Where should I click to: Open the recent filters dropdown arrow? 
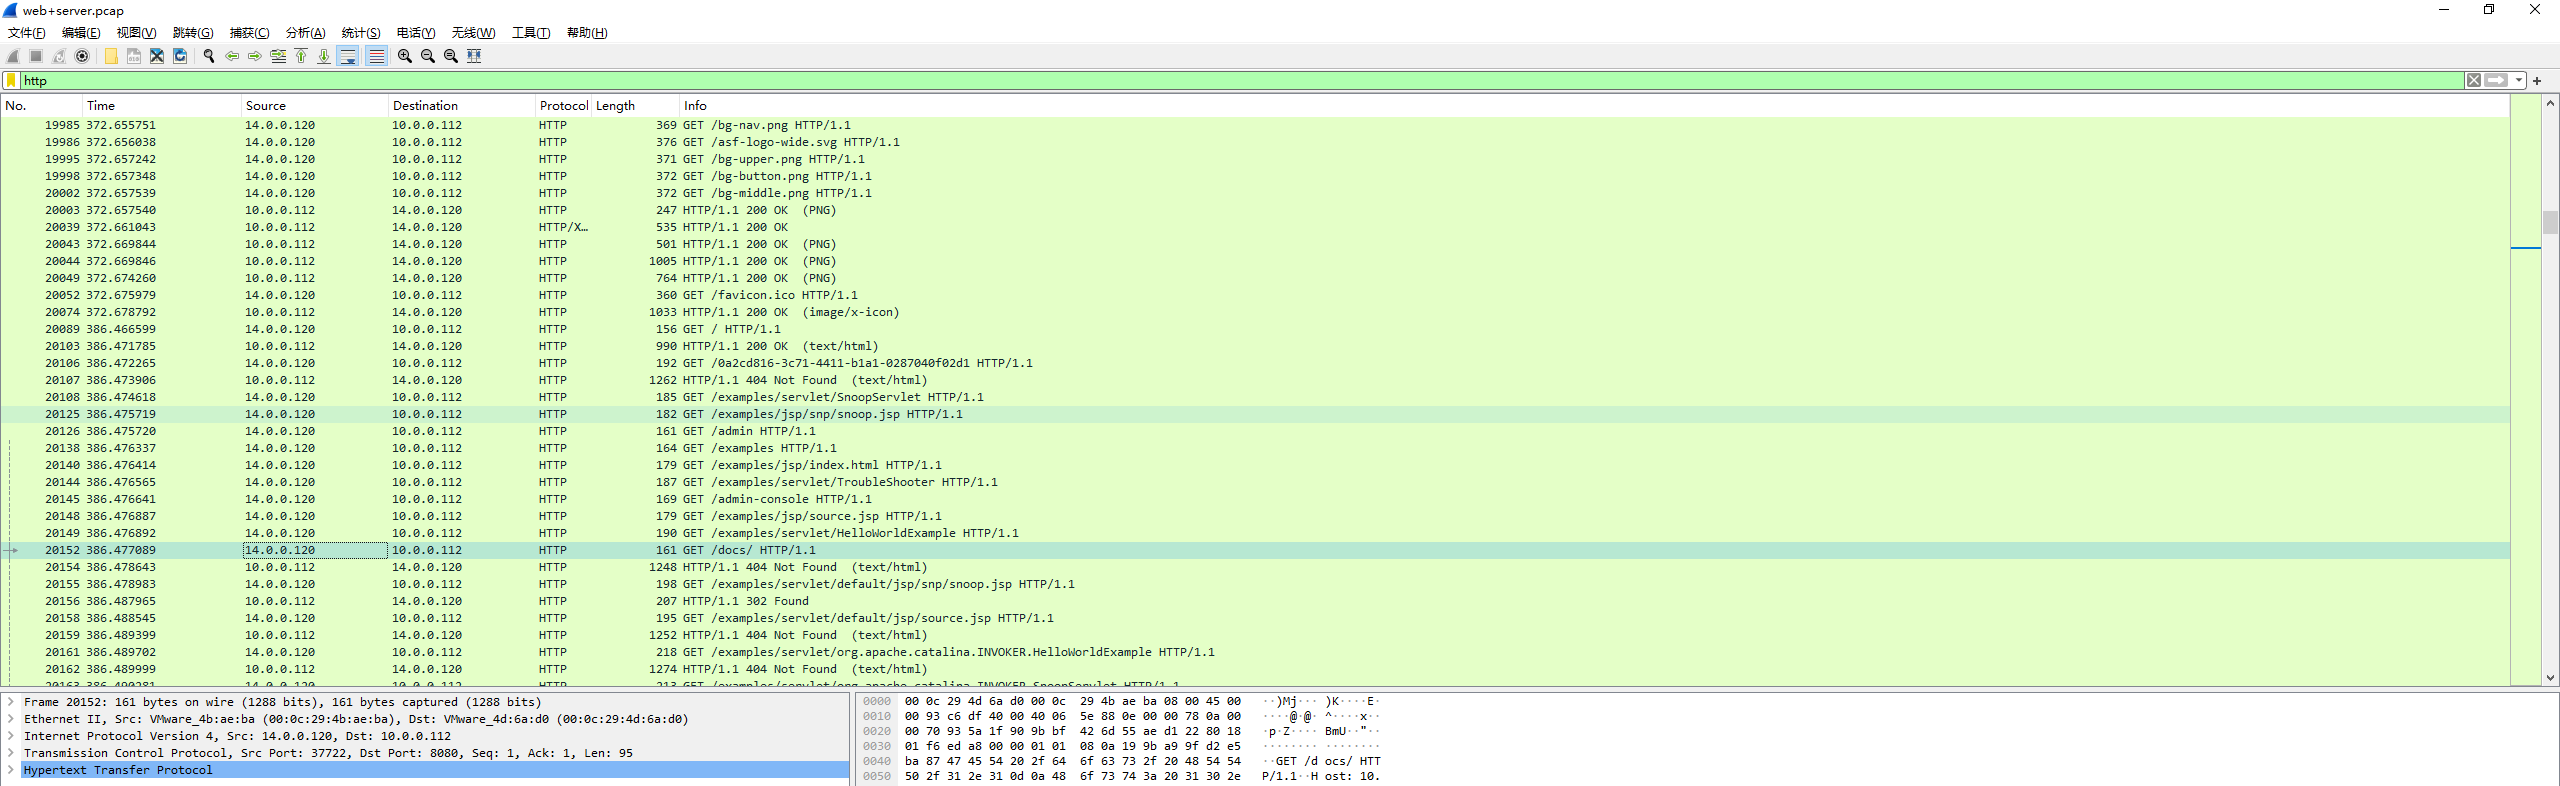point(2518,81)
